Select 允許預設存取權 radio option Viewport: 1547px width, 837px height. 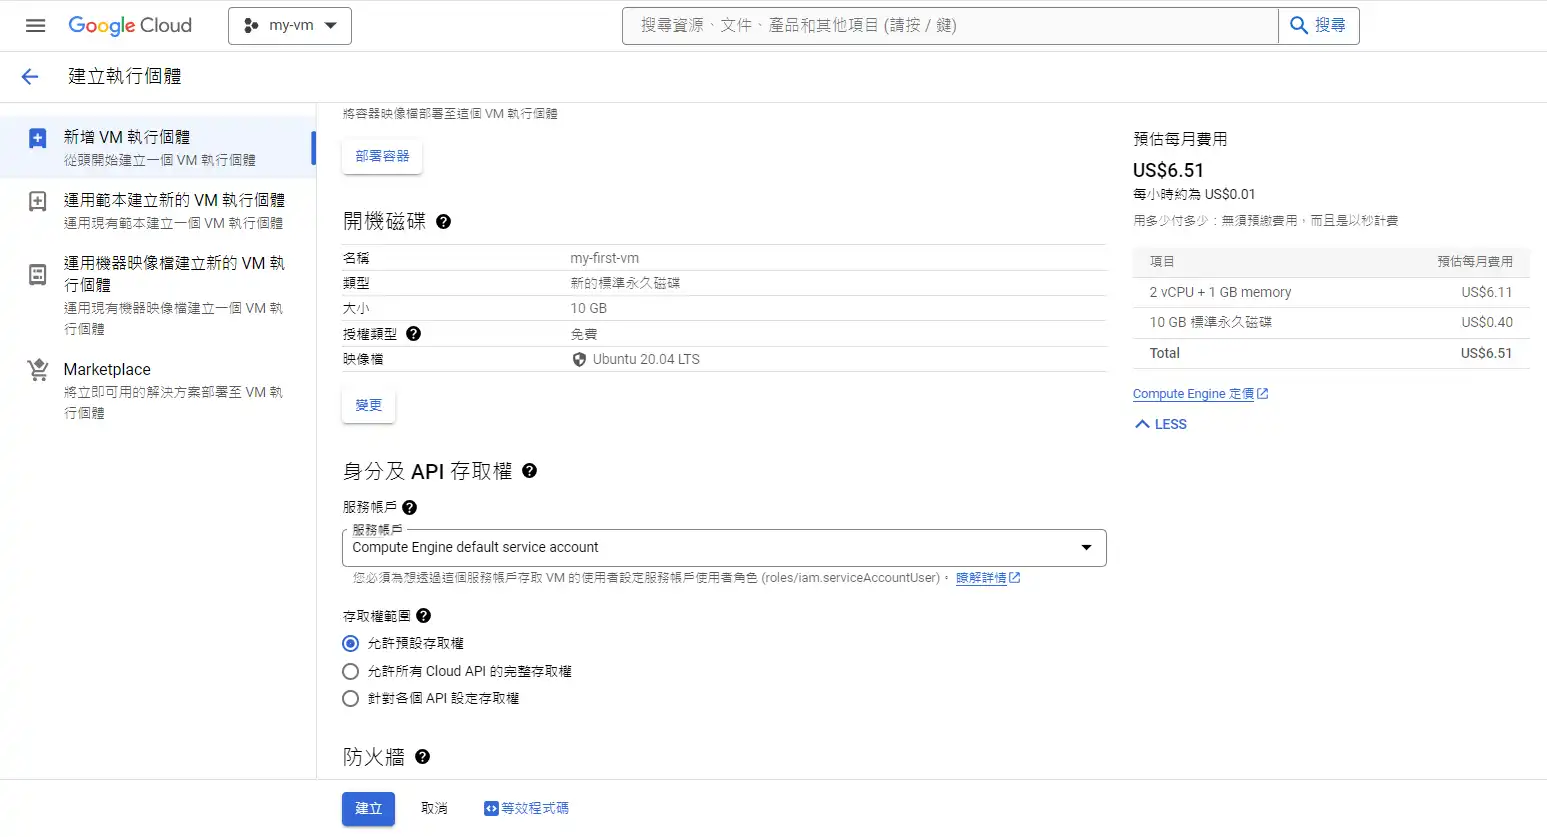pos(351,644)
